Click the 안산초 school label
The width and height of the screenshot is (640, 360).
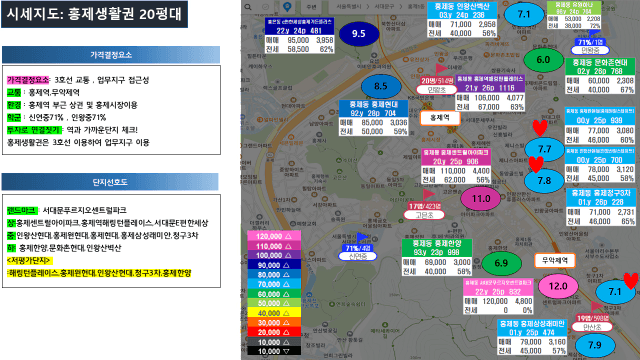(592, 327)
